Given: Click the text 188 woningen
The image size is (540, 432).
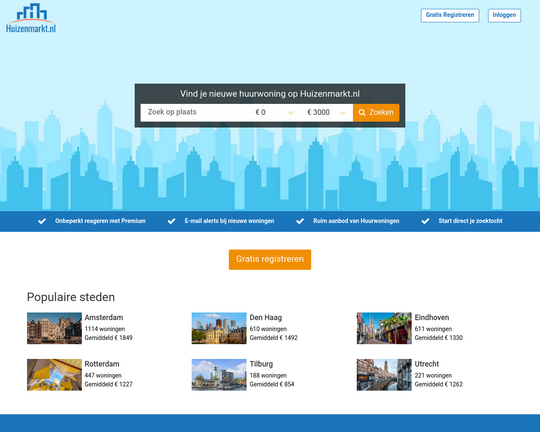Looking at the screenshot, I should click(x=268, y=376).
